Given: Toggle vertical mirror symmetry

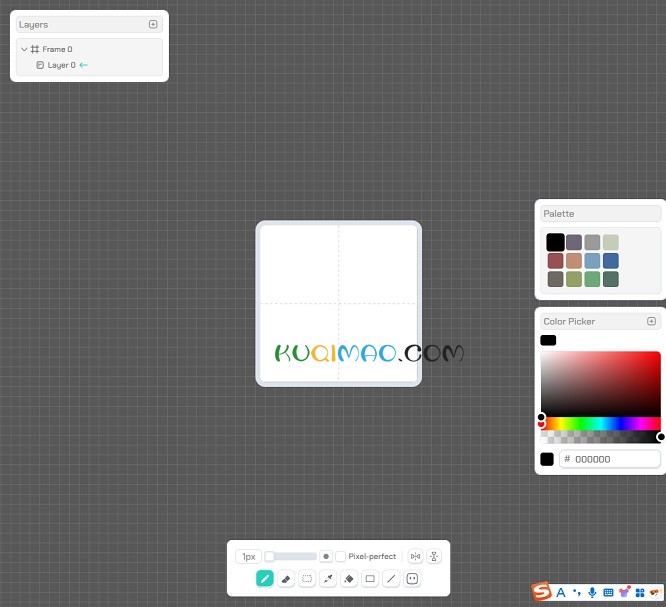Looking at the screenshot, I should [434, 556].
